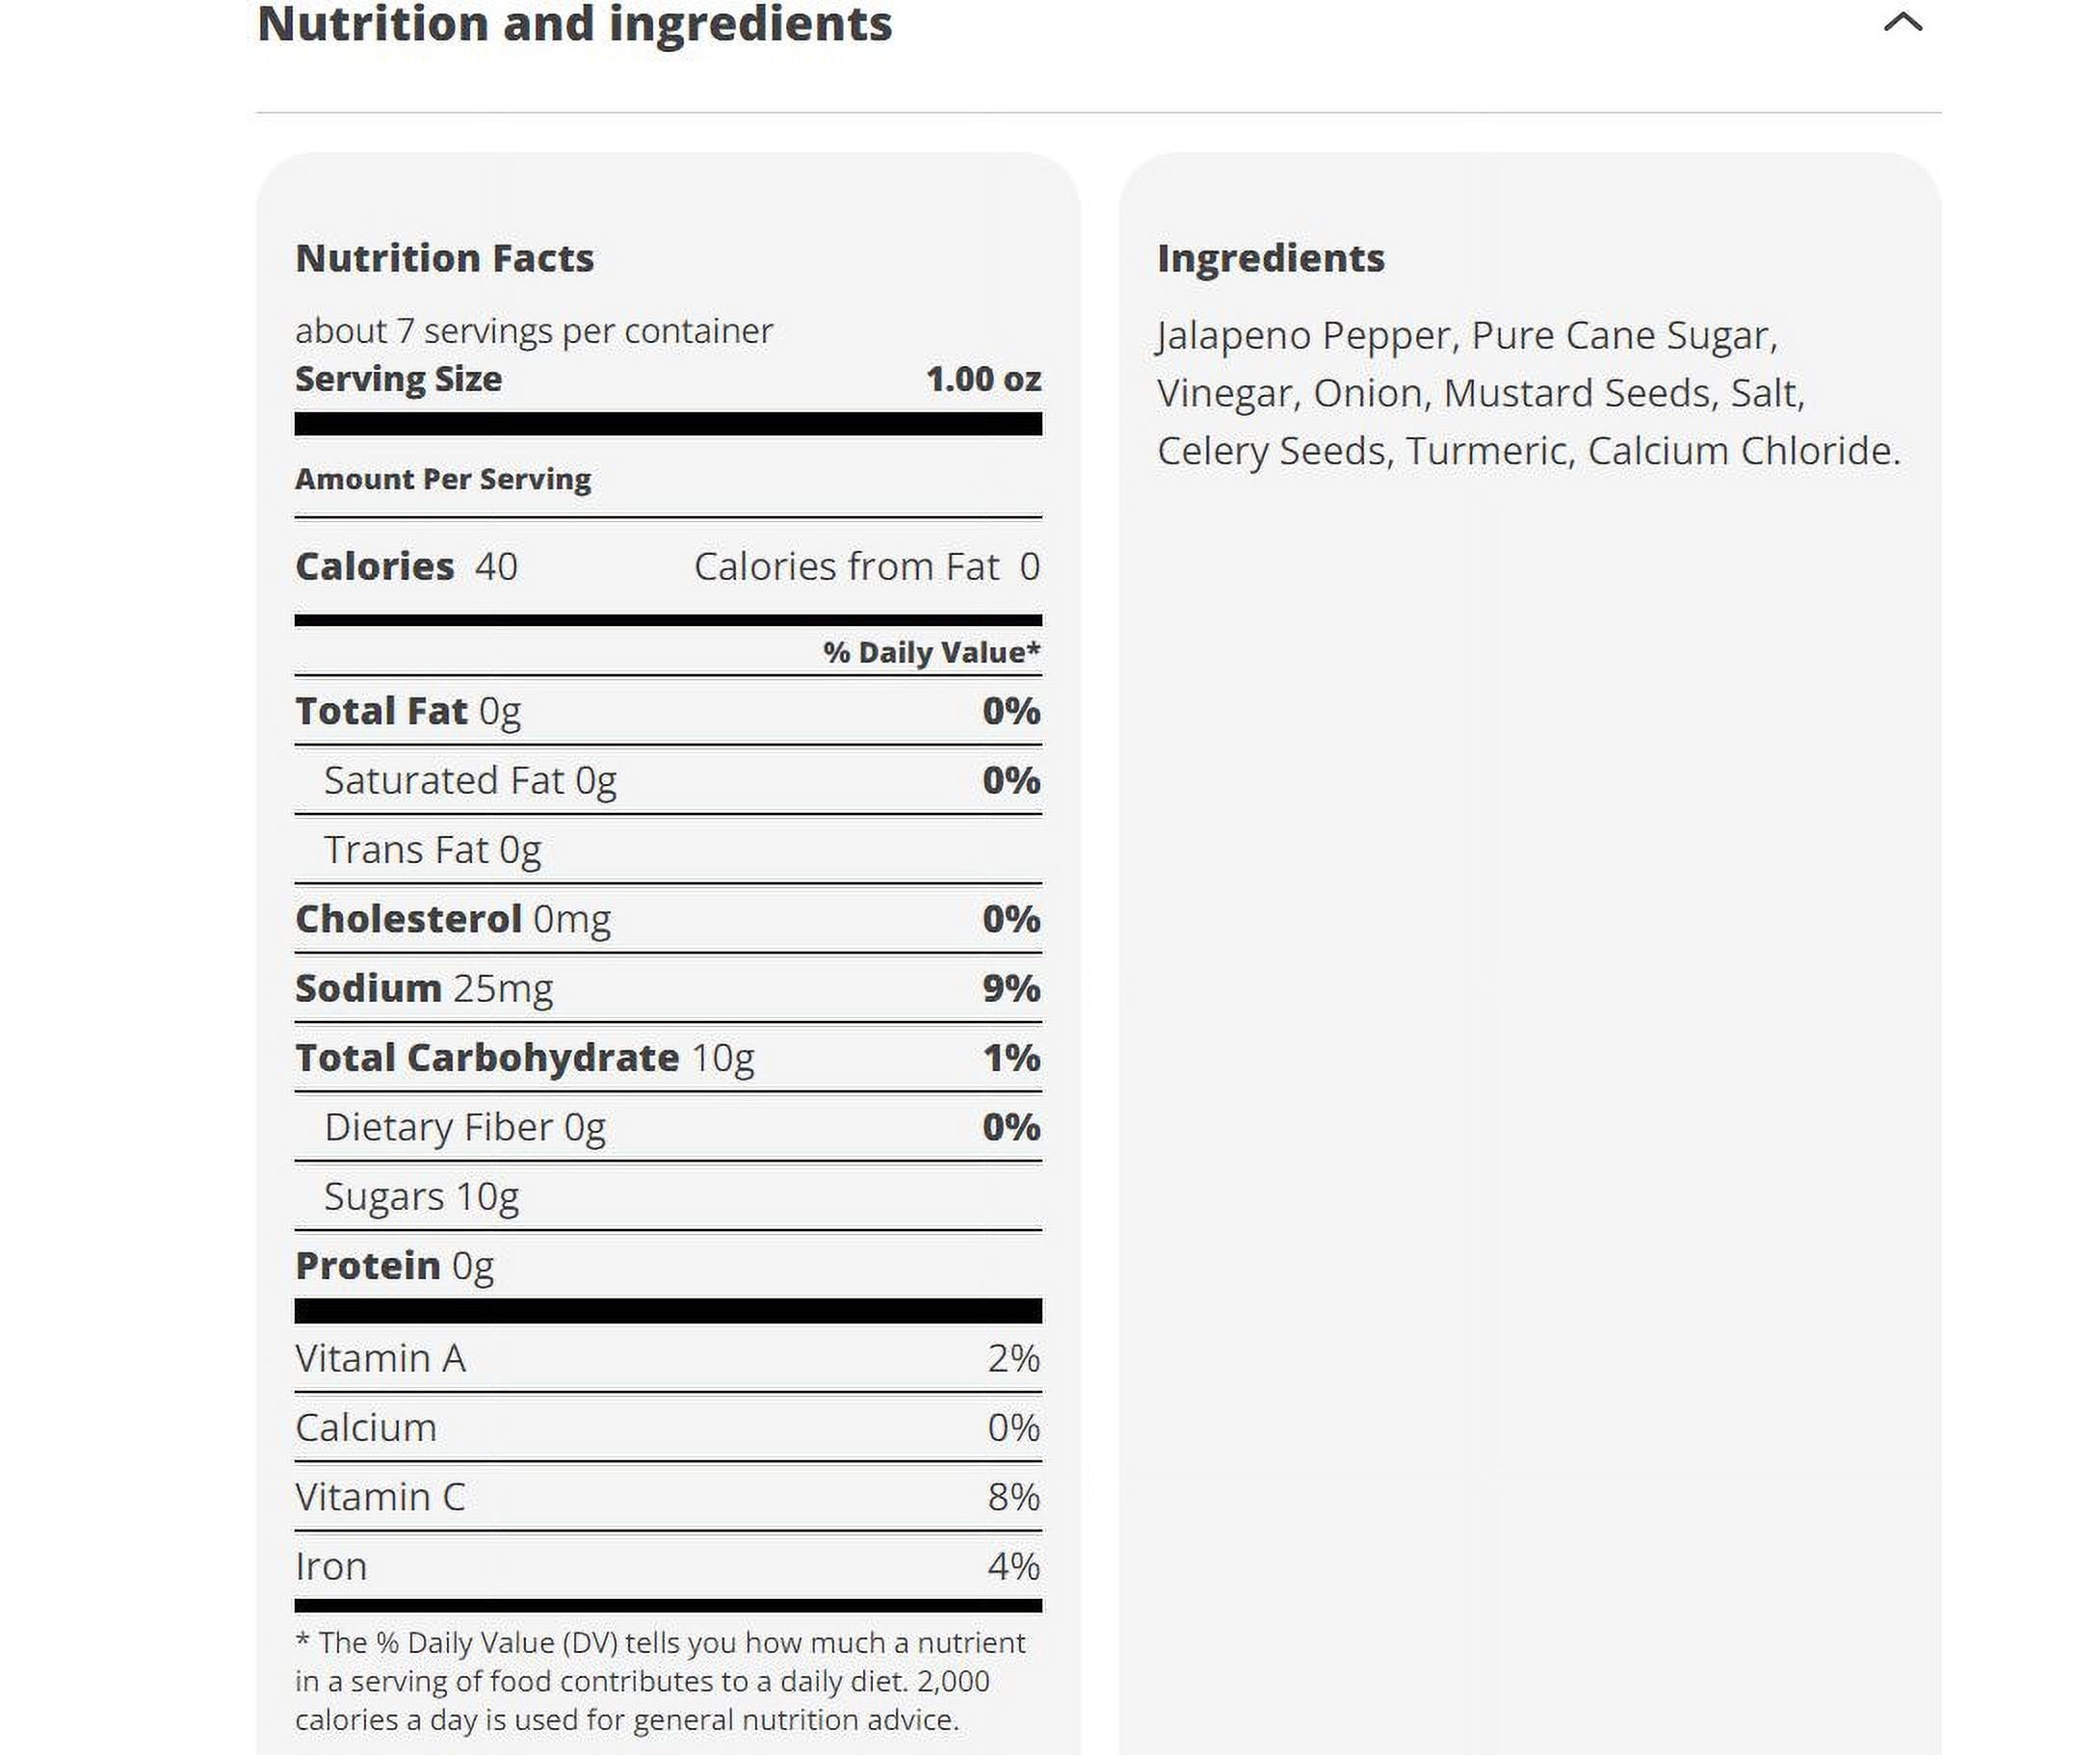Collapse the Nutrition and ingredients section
The height and width of the screenshot is (1755, 2100).
[1902, 22]
